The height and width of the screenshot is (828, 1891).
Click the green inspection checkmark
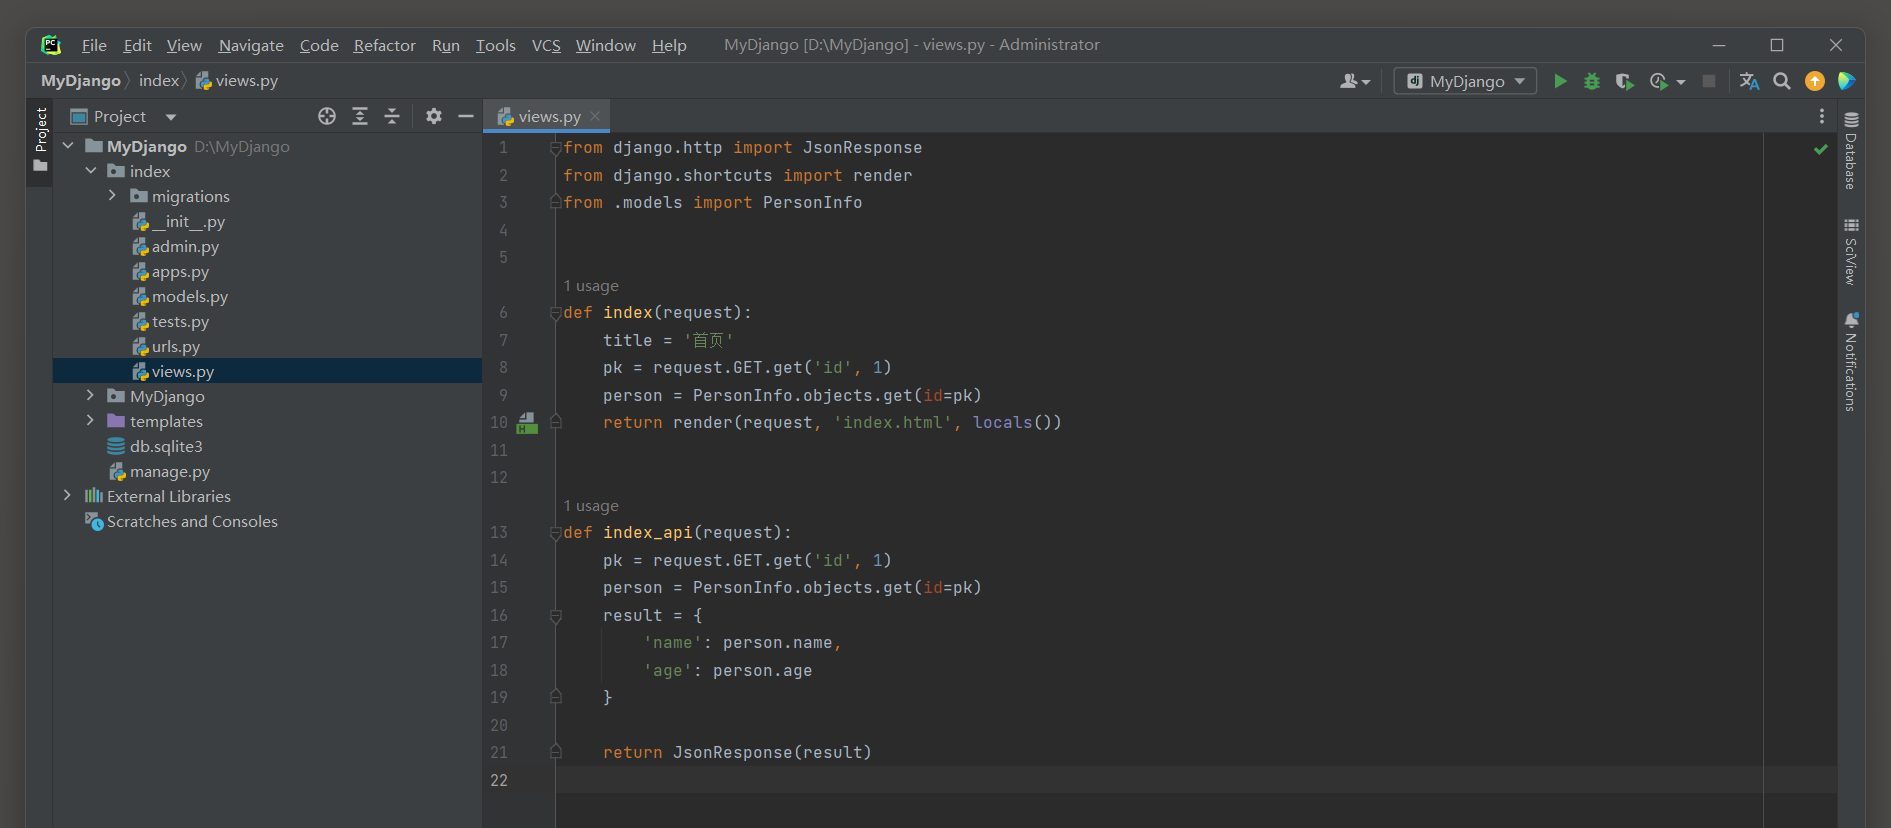tap(1821, 149)
